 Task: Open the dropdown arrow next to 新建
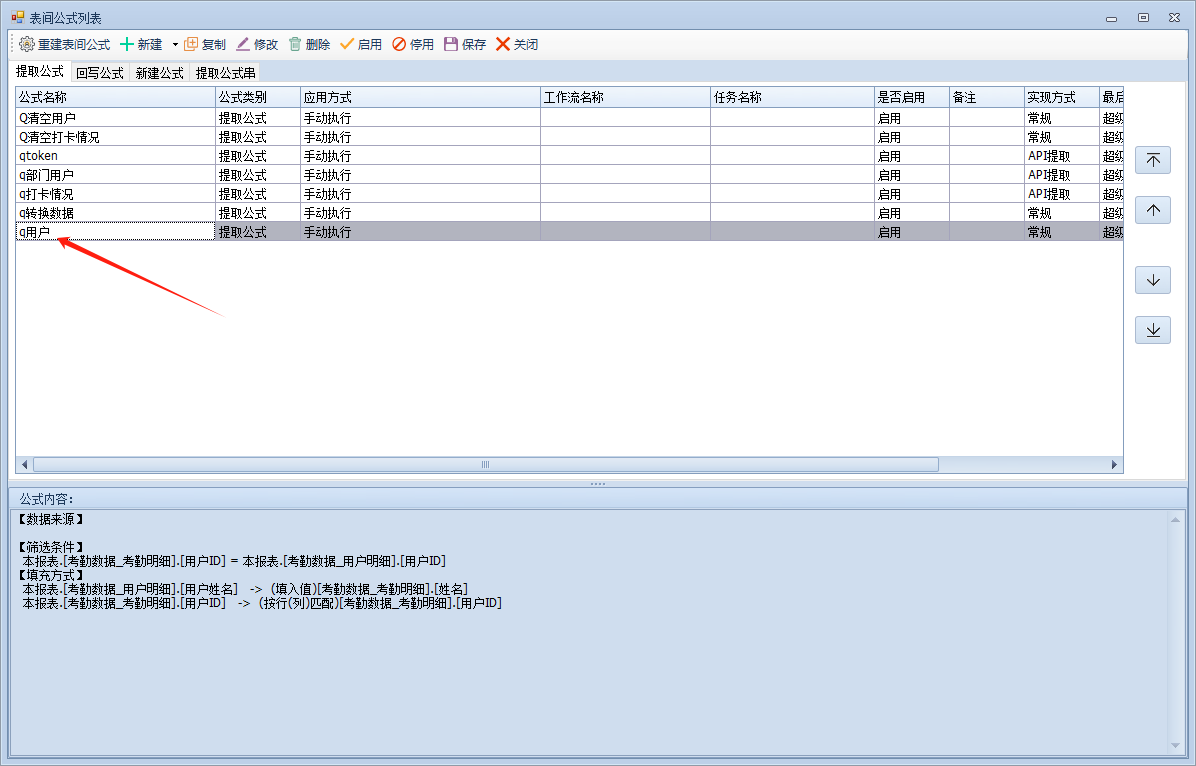click(175, 44)
